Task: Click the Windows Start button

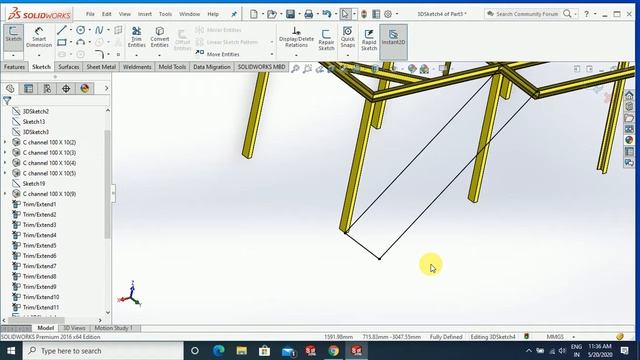Action: coord(11,351)
